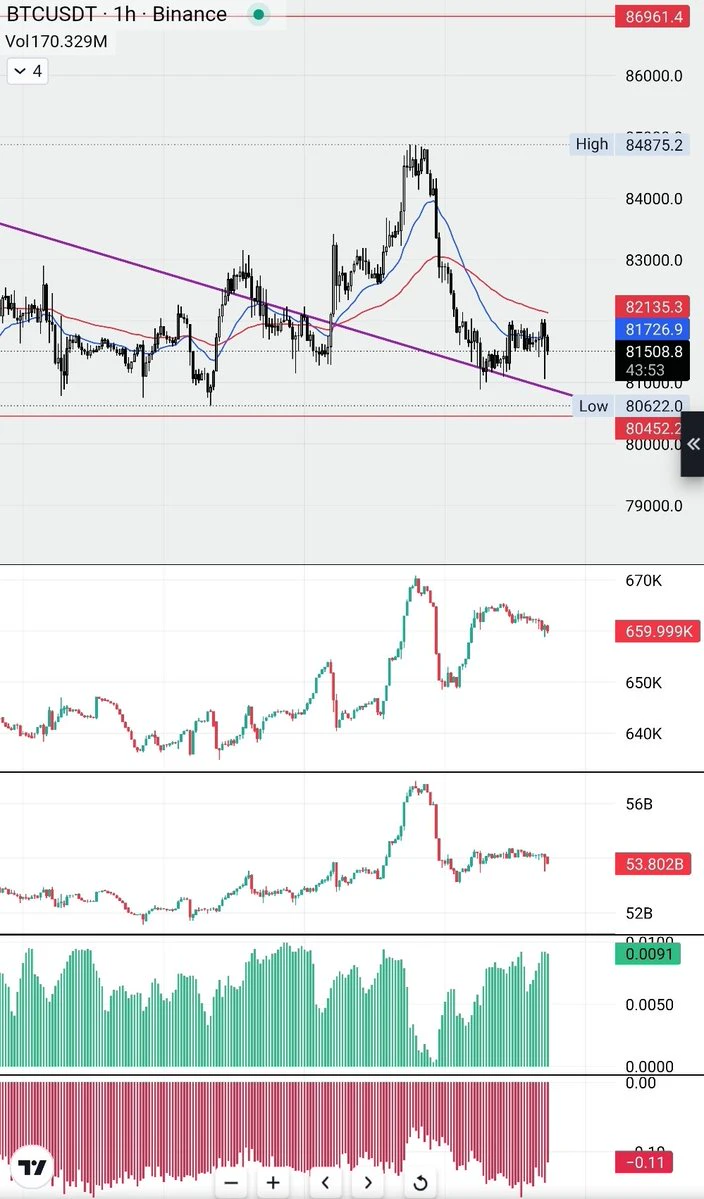Click the red 80452.2 horizontal line label

[650, 428]
